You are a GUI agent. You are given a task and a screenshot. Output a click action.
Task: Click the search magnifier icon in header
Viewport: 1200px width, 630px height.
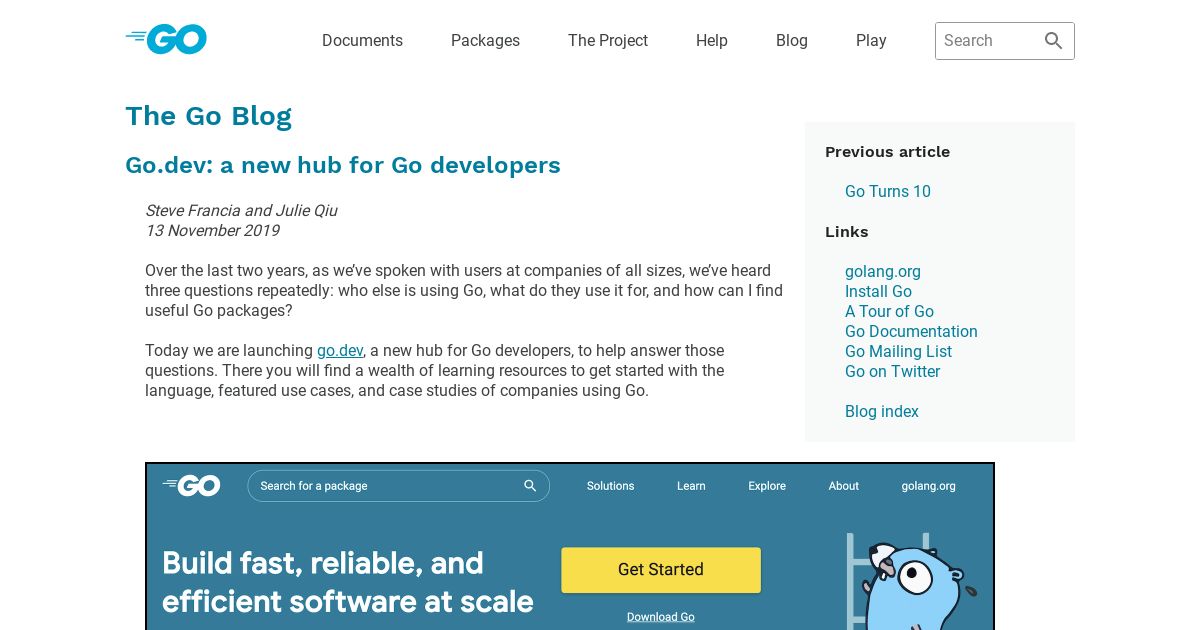click(x=1053, y=41)
